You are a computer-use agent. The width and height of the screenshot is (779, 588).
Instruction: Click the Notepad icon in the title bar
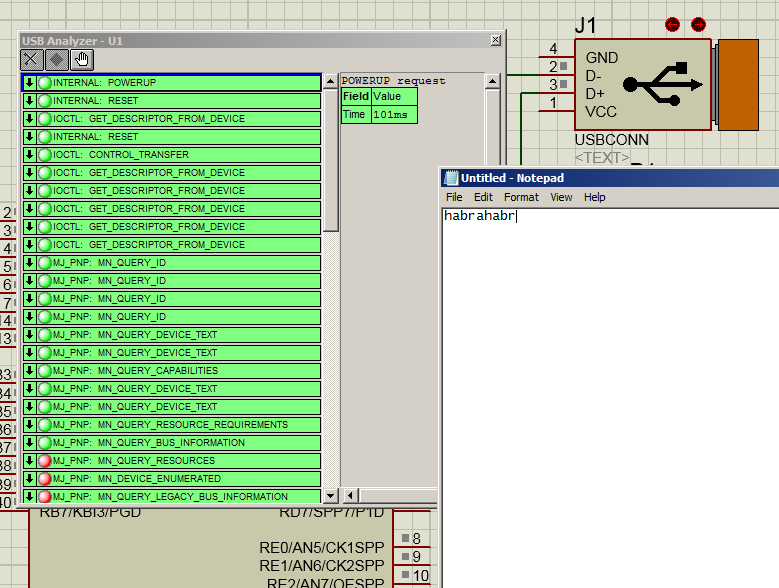click(x=451, y=178)
